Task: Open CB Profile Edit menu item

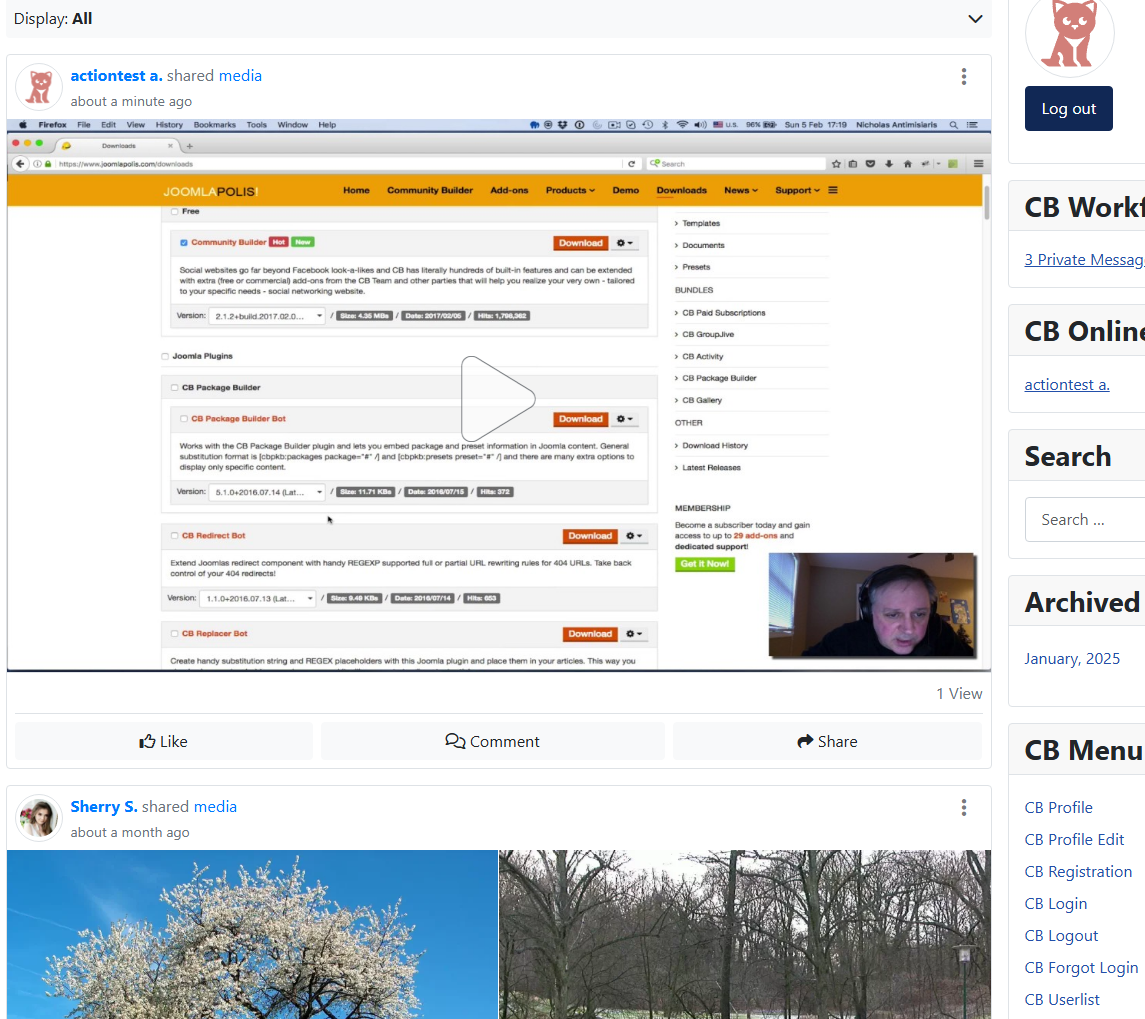Action: click(1074, 840)
